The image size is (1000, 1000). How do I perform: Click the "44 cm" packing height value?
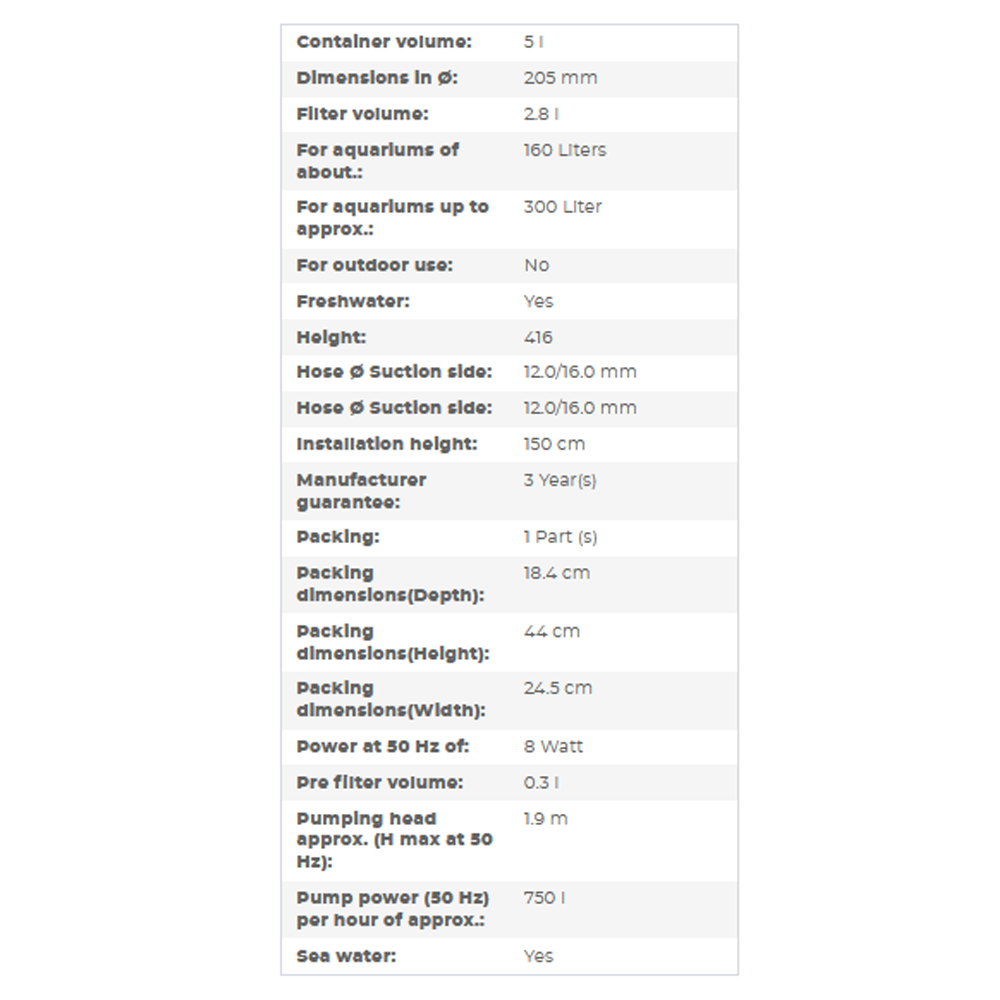[x=551, y=631]
